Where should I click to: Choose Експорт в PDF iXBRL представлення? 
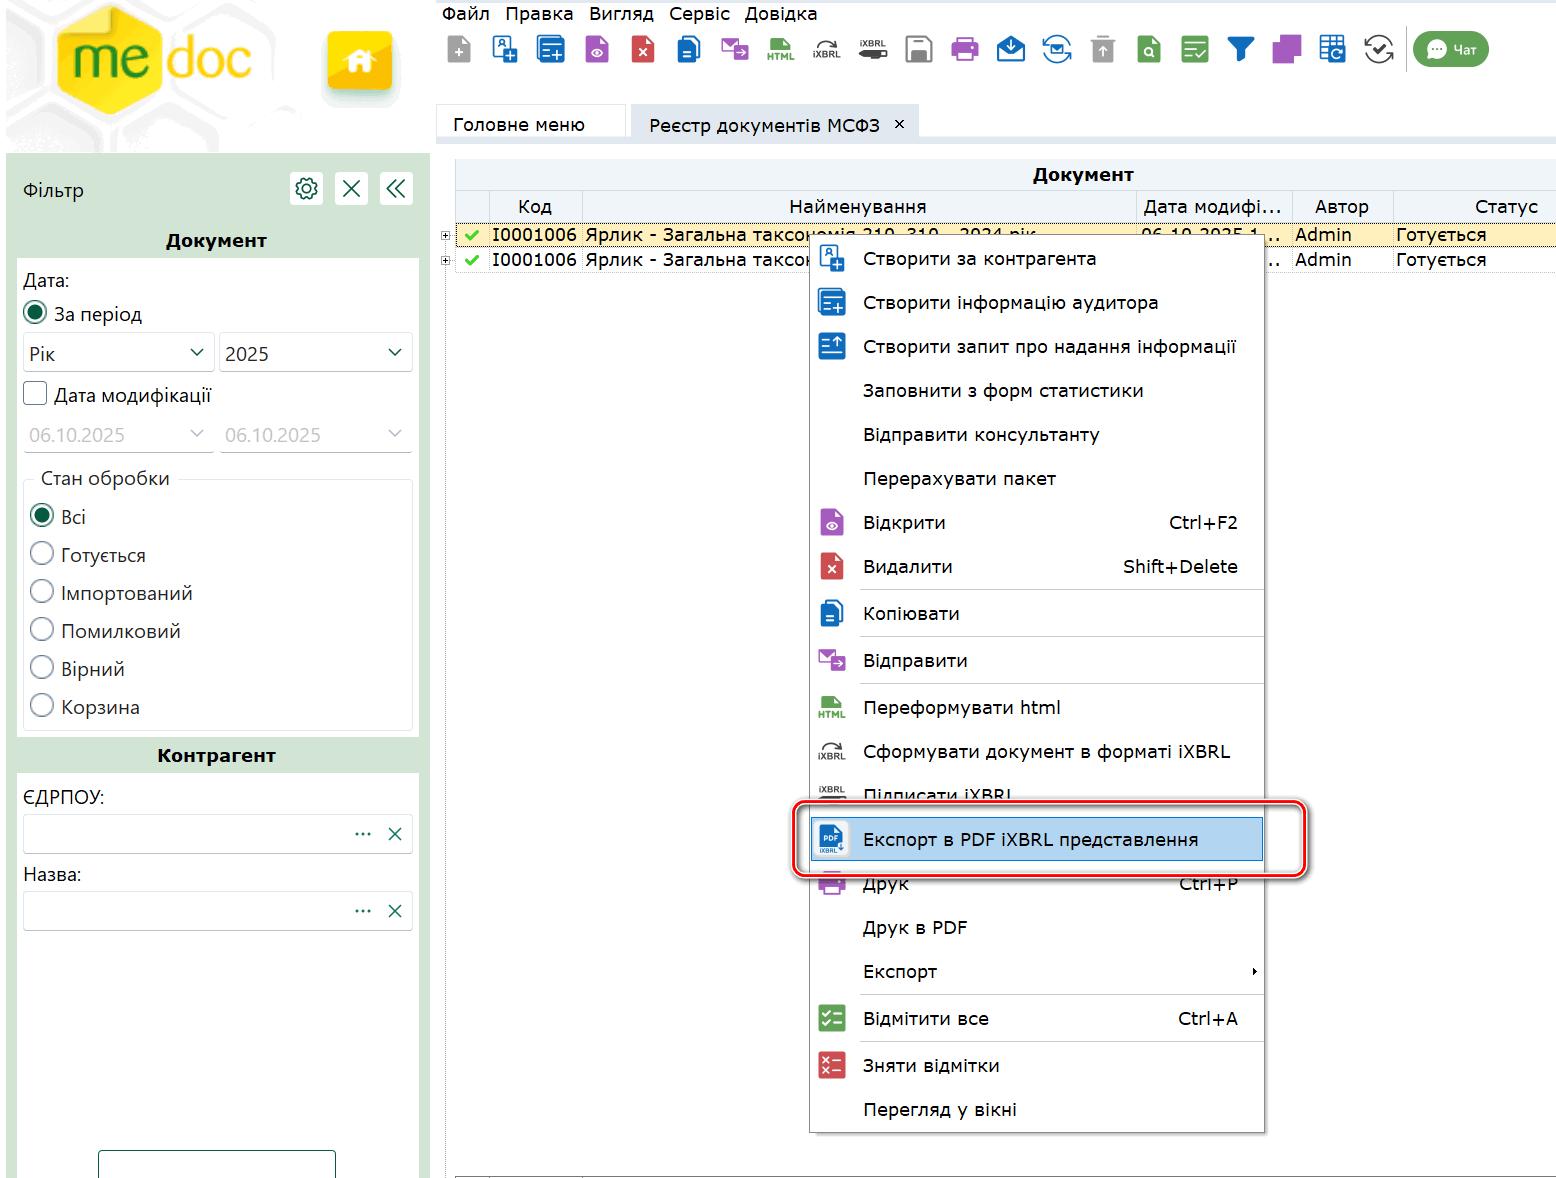tap(1036, 839)
